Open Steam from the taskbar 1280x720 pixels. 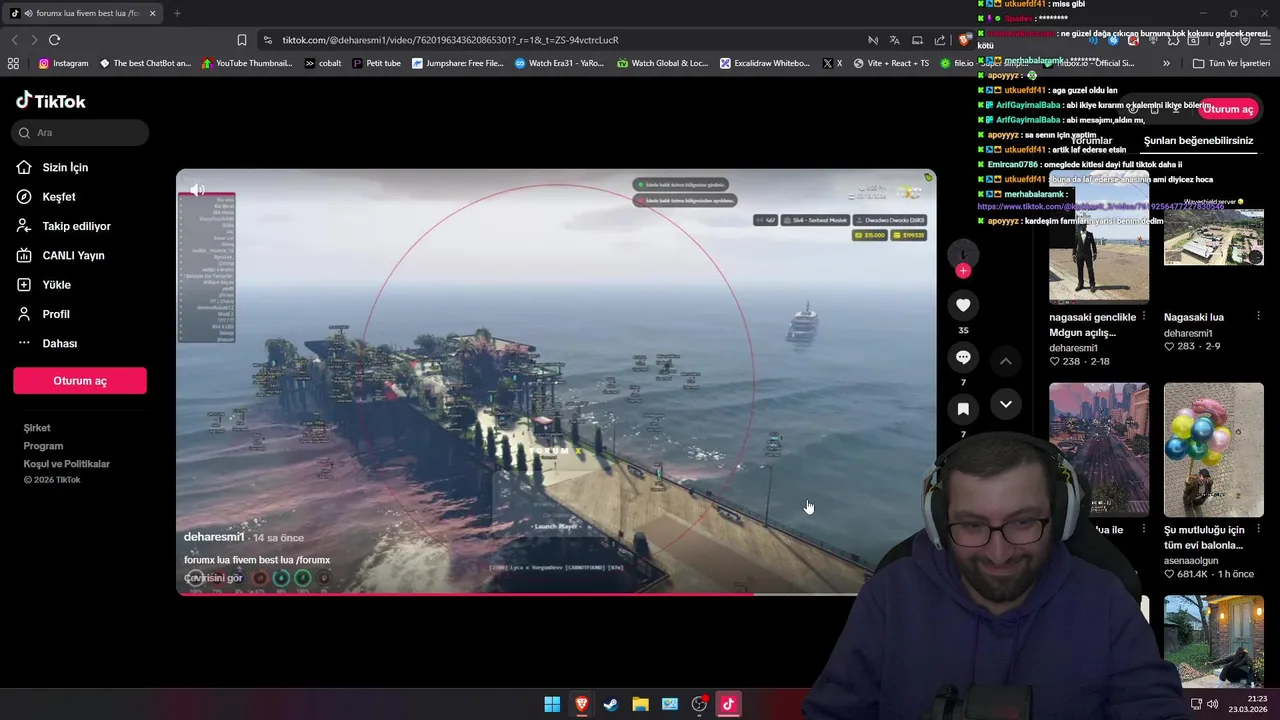pyautogui.click(x=611, y=704)
